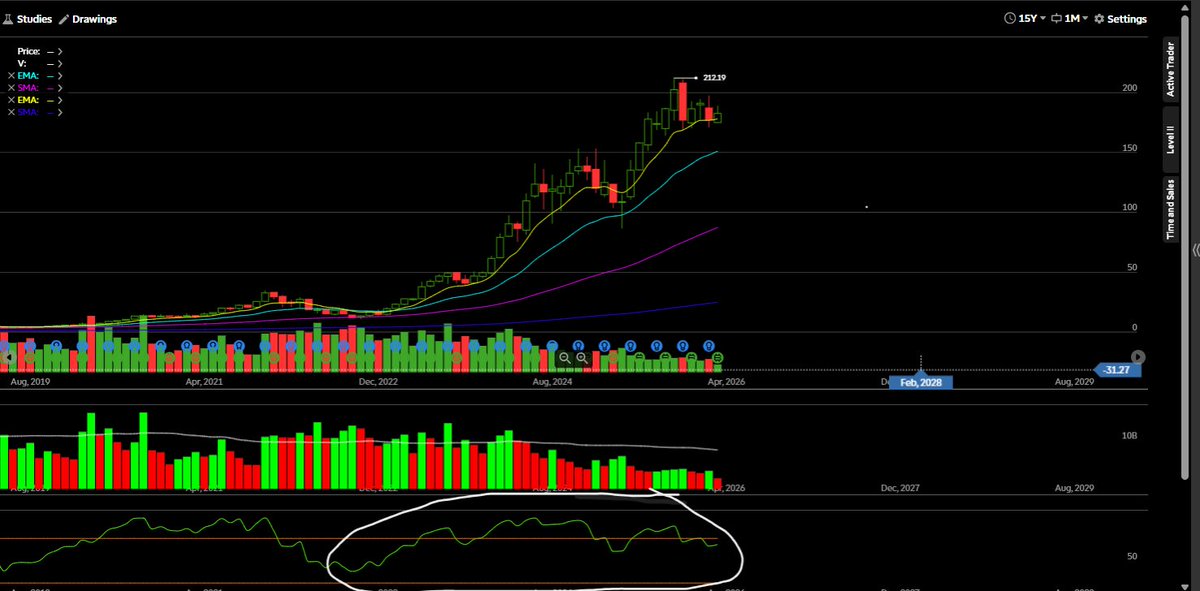The image size is (1200, 591).
Task: Expand the blue SMA legend chevron
Action: click(x=60, y=113)
